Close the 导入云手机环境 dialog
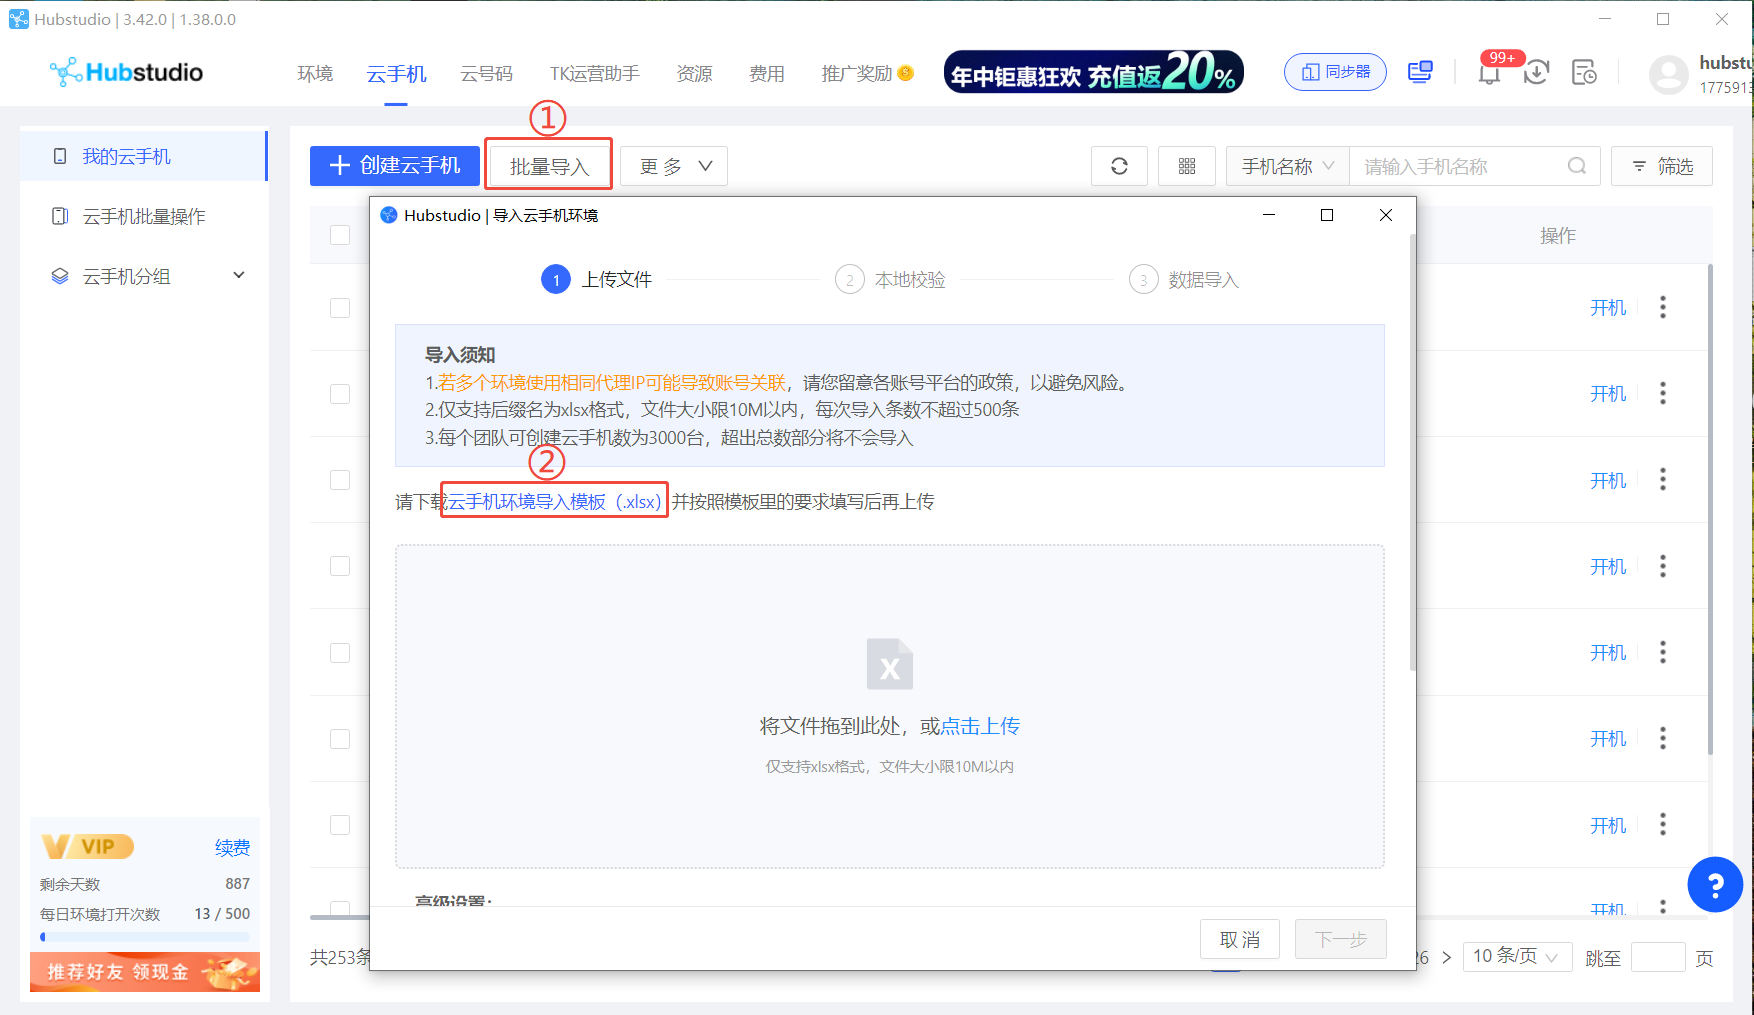Viewport: 1754px width, 1015px height. click(x=1386, y=215)
